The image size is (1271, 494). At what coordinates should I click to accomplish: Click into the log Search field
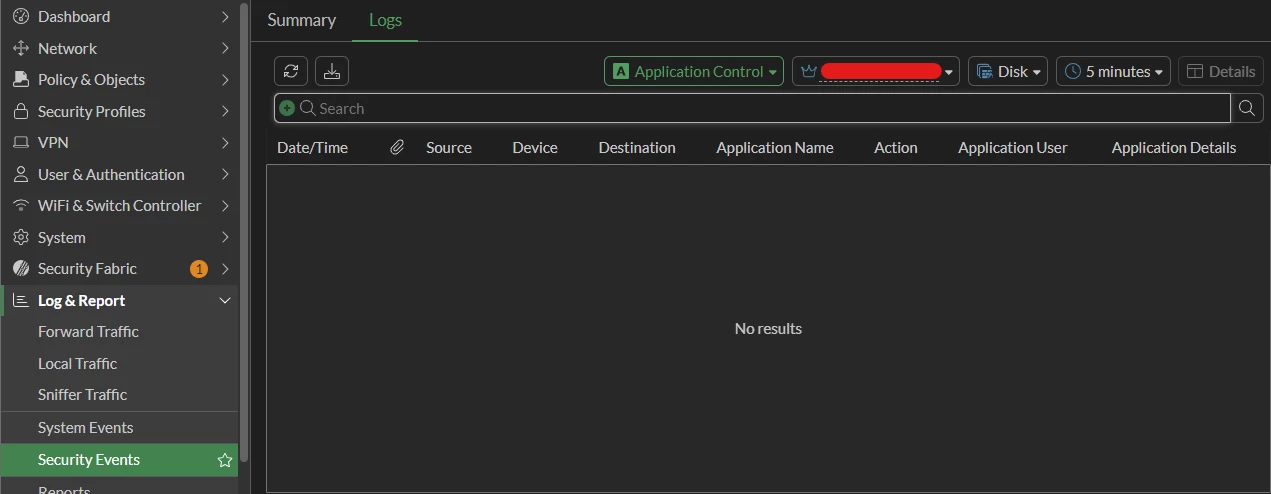752,108
